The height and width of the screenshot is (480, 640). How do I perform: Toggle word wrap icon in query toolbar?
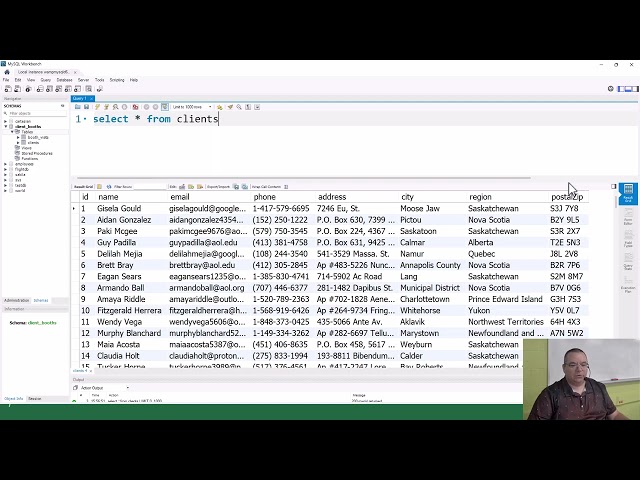click(x=257, y=107)
